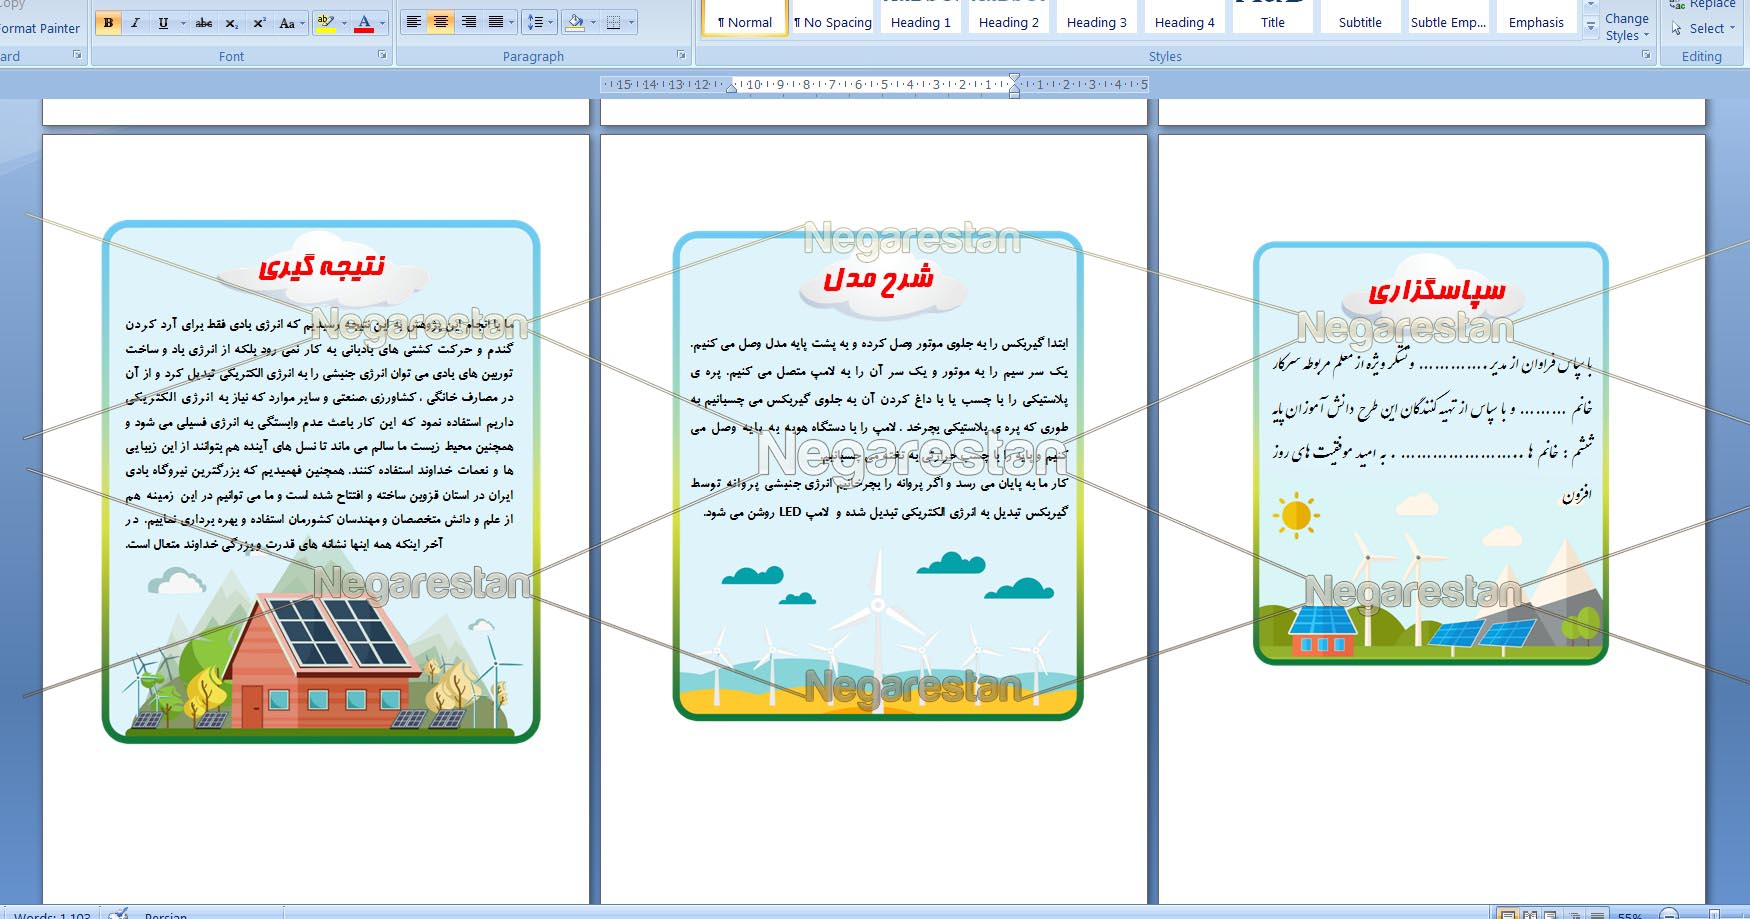This screenshot has width=1750, height=919.
Task: Click the red سپاسگزاری heading
Action: 1436,290
